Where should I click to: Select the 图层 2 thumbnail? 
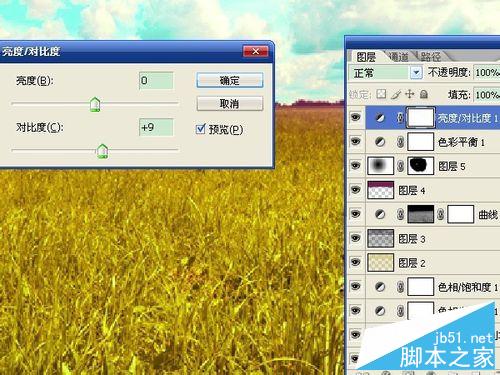click(380, 262)
